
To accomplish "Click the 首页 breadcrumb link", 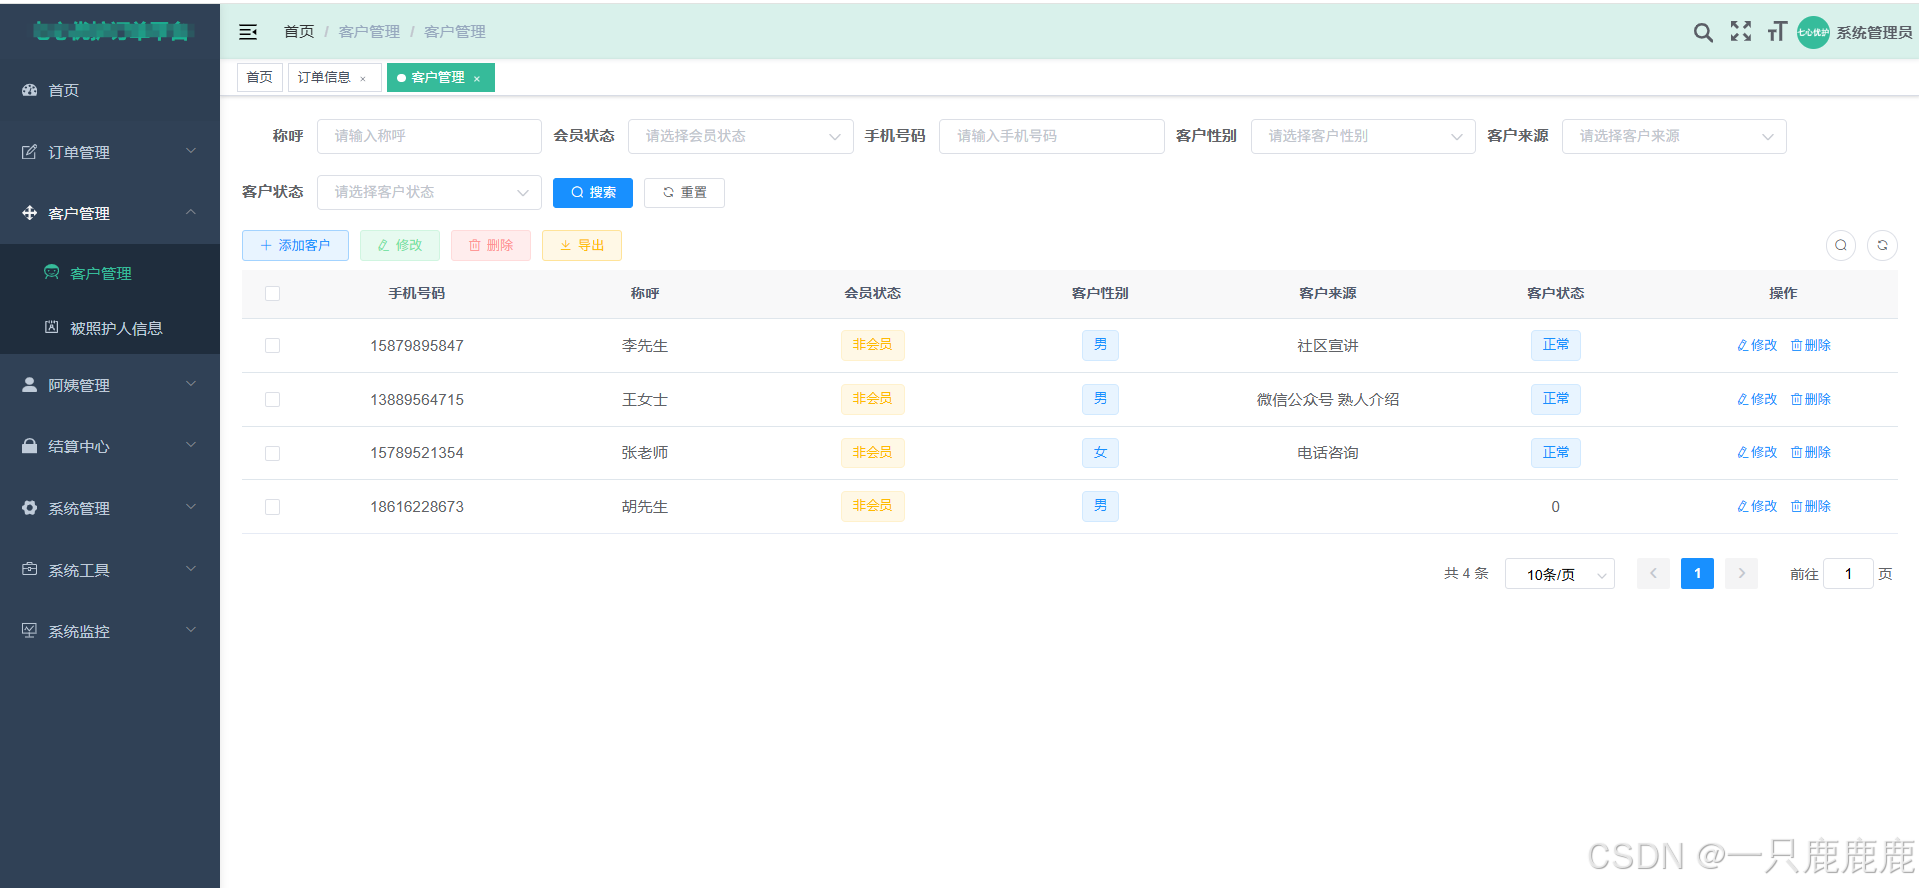I will (299, 32).
